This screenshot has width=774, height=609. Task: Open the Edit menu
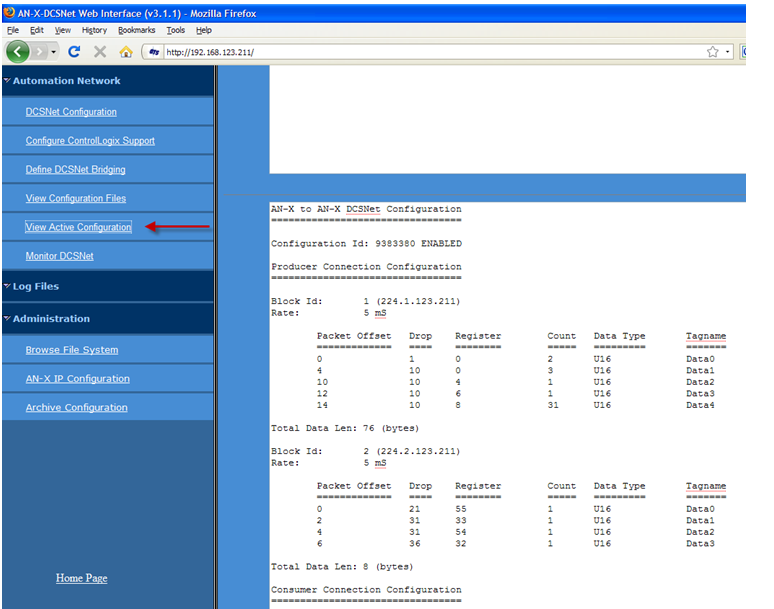tap(37, 30)
